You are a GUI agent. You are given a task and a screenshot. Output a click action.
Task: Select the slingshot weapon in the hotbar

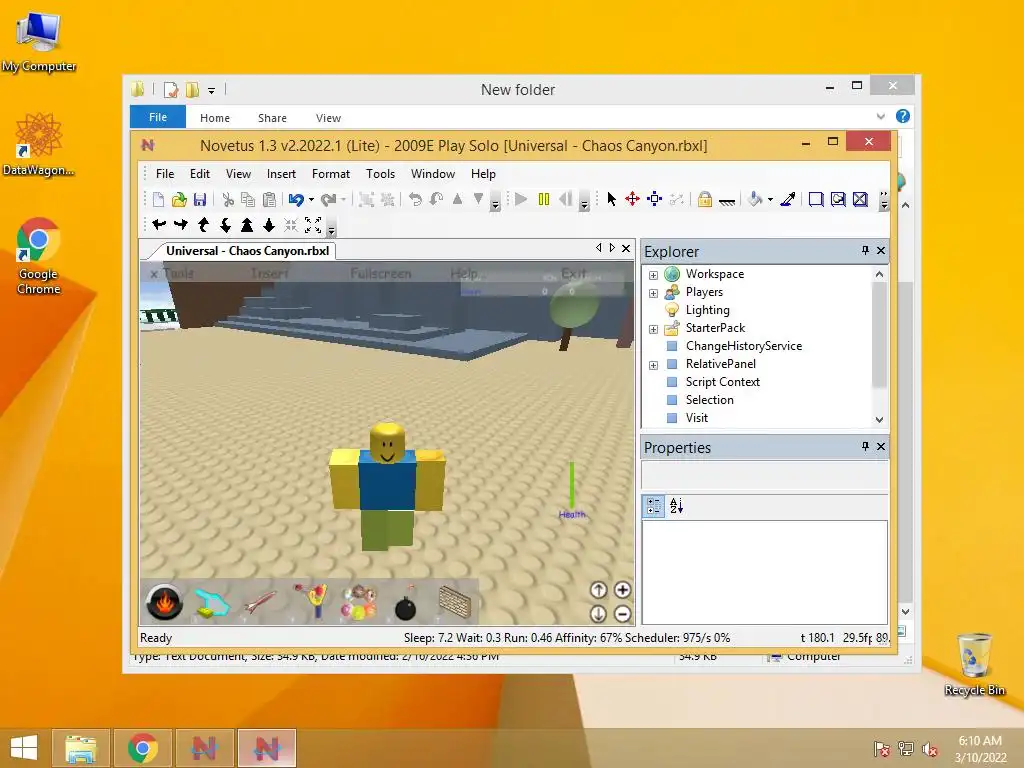310,601
